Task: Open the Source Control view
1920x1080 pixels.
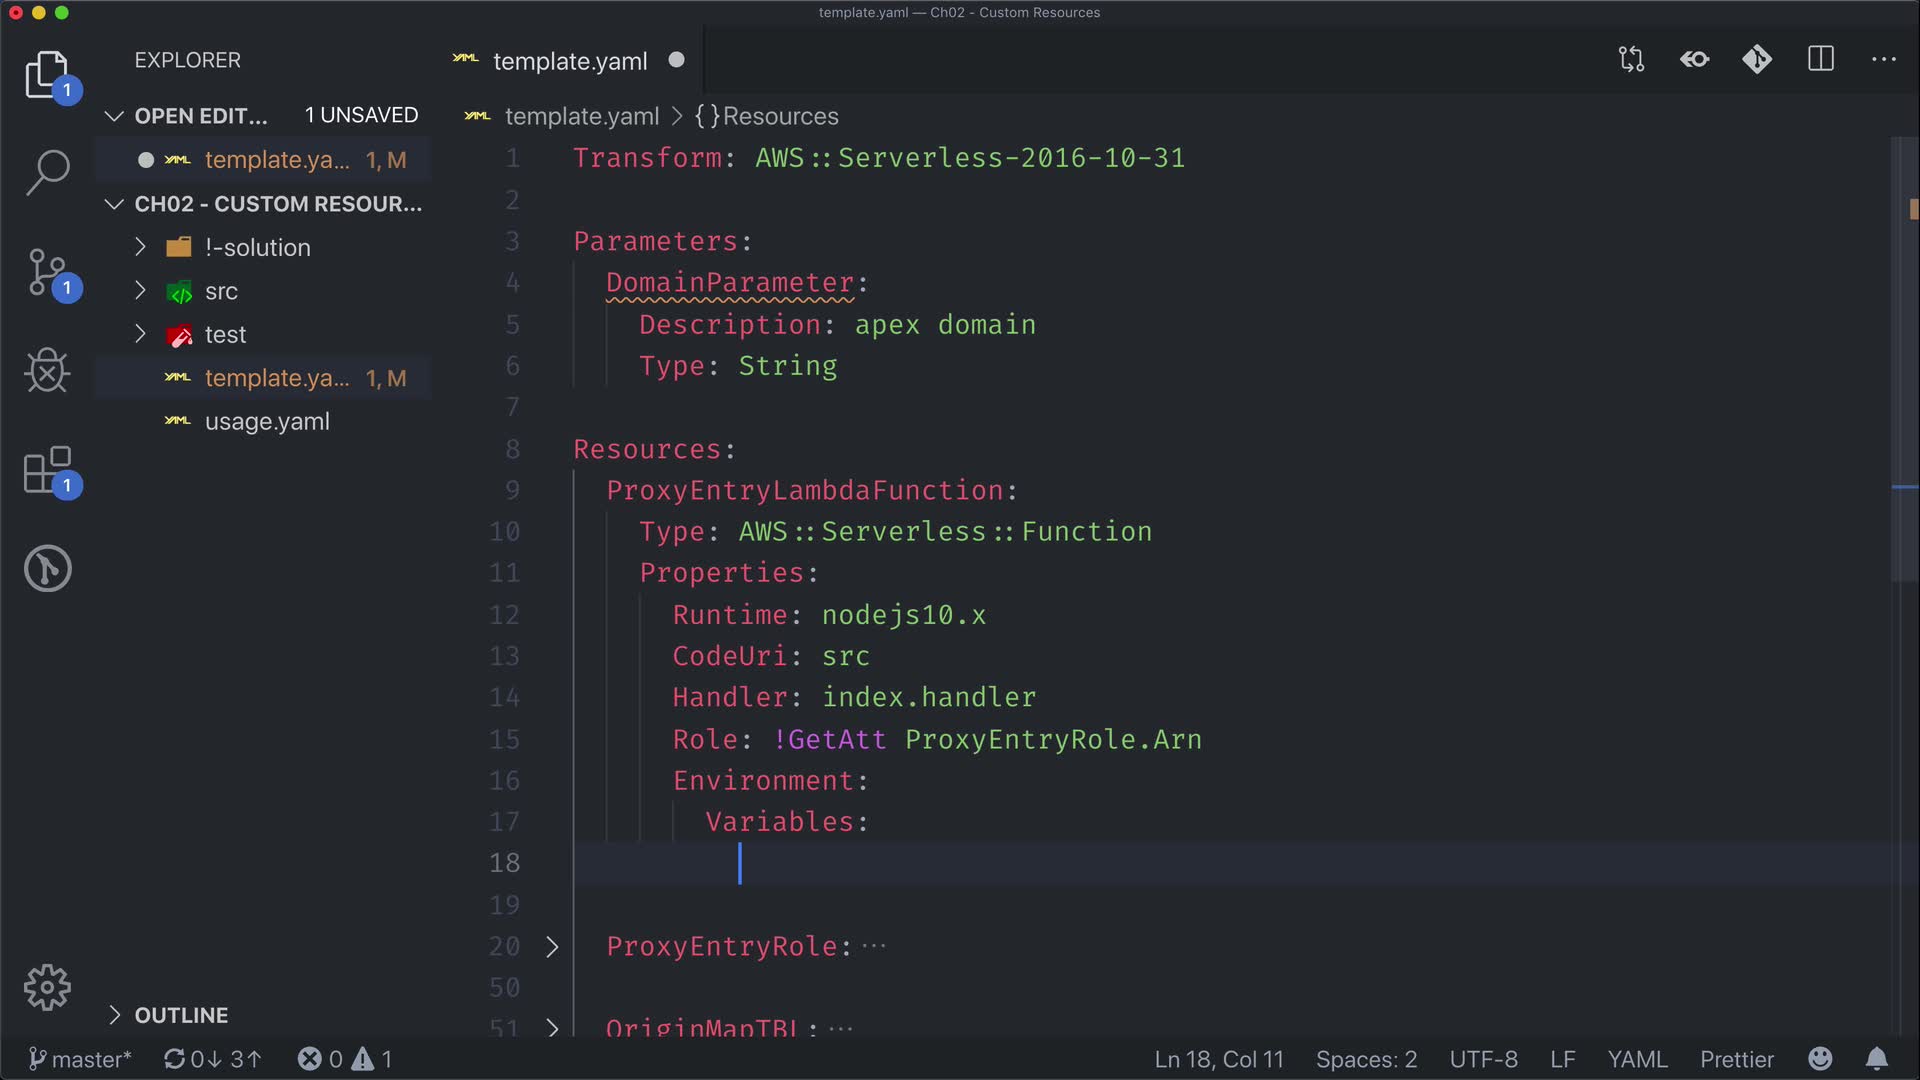Action: click(47, 272)
